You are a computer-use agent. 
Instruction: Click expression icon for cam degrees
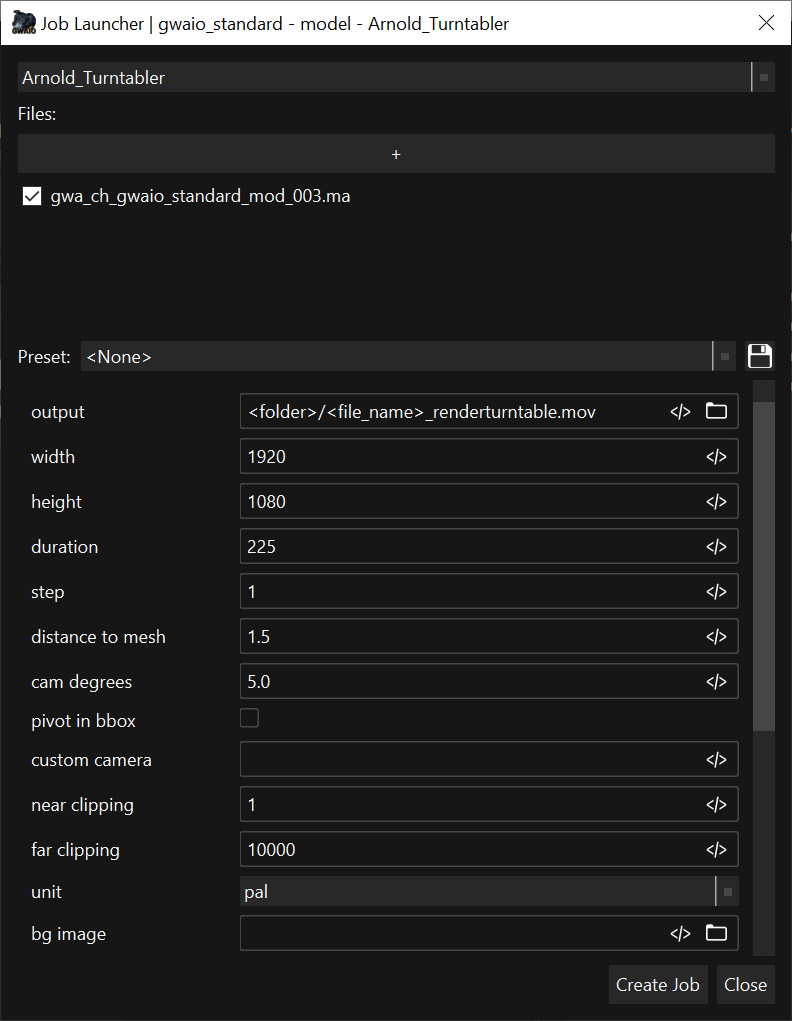coord(716,682)
